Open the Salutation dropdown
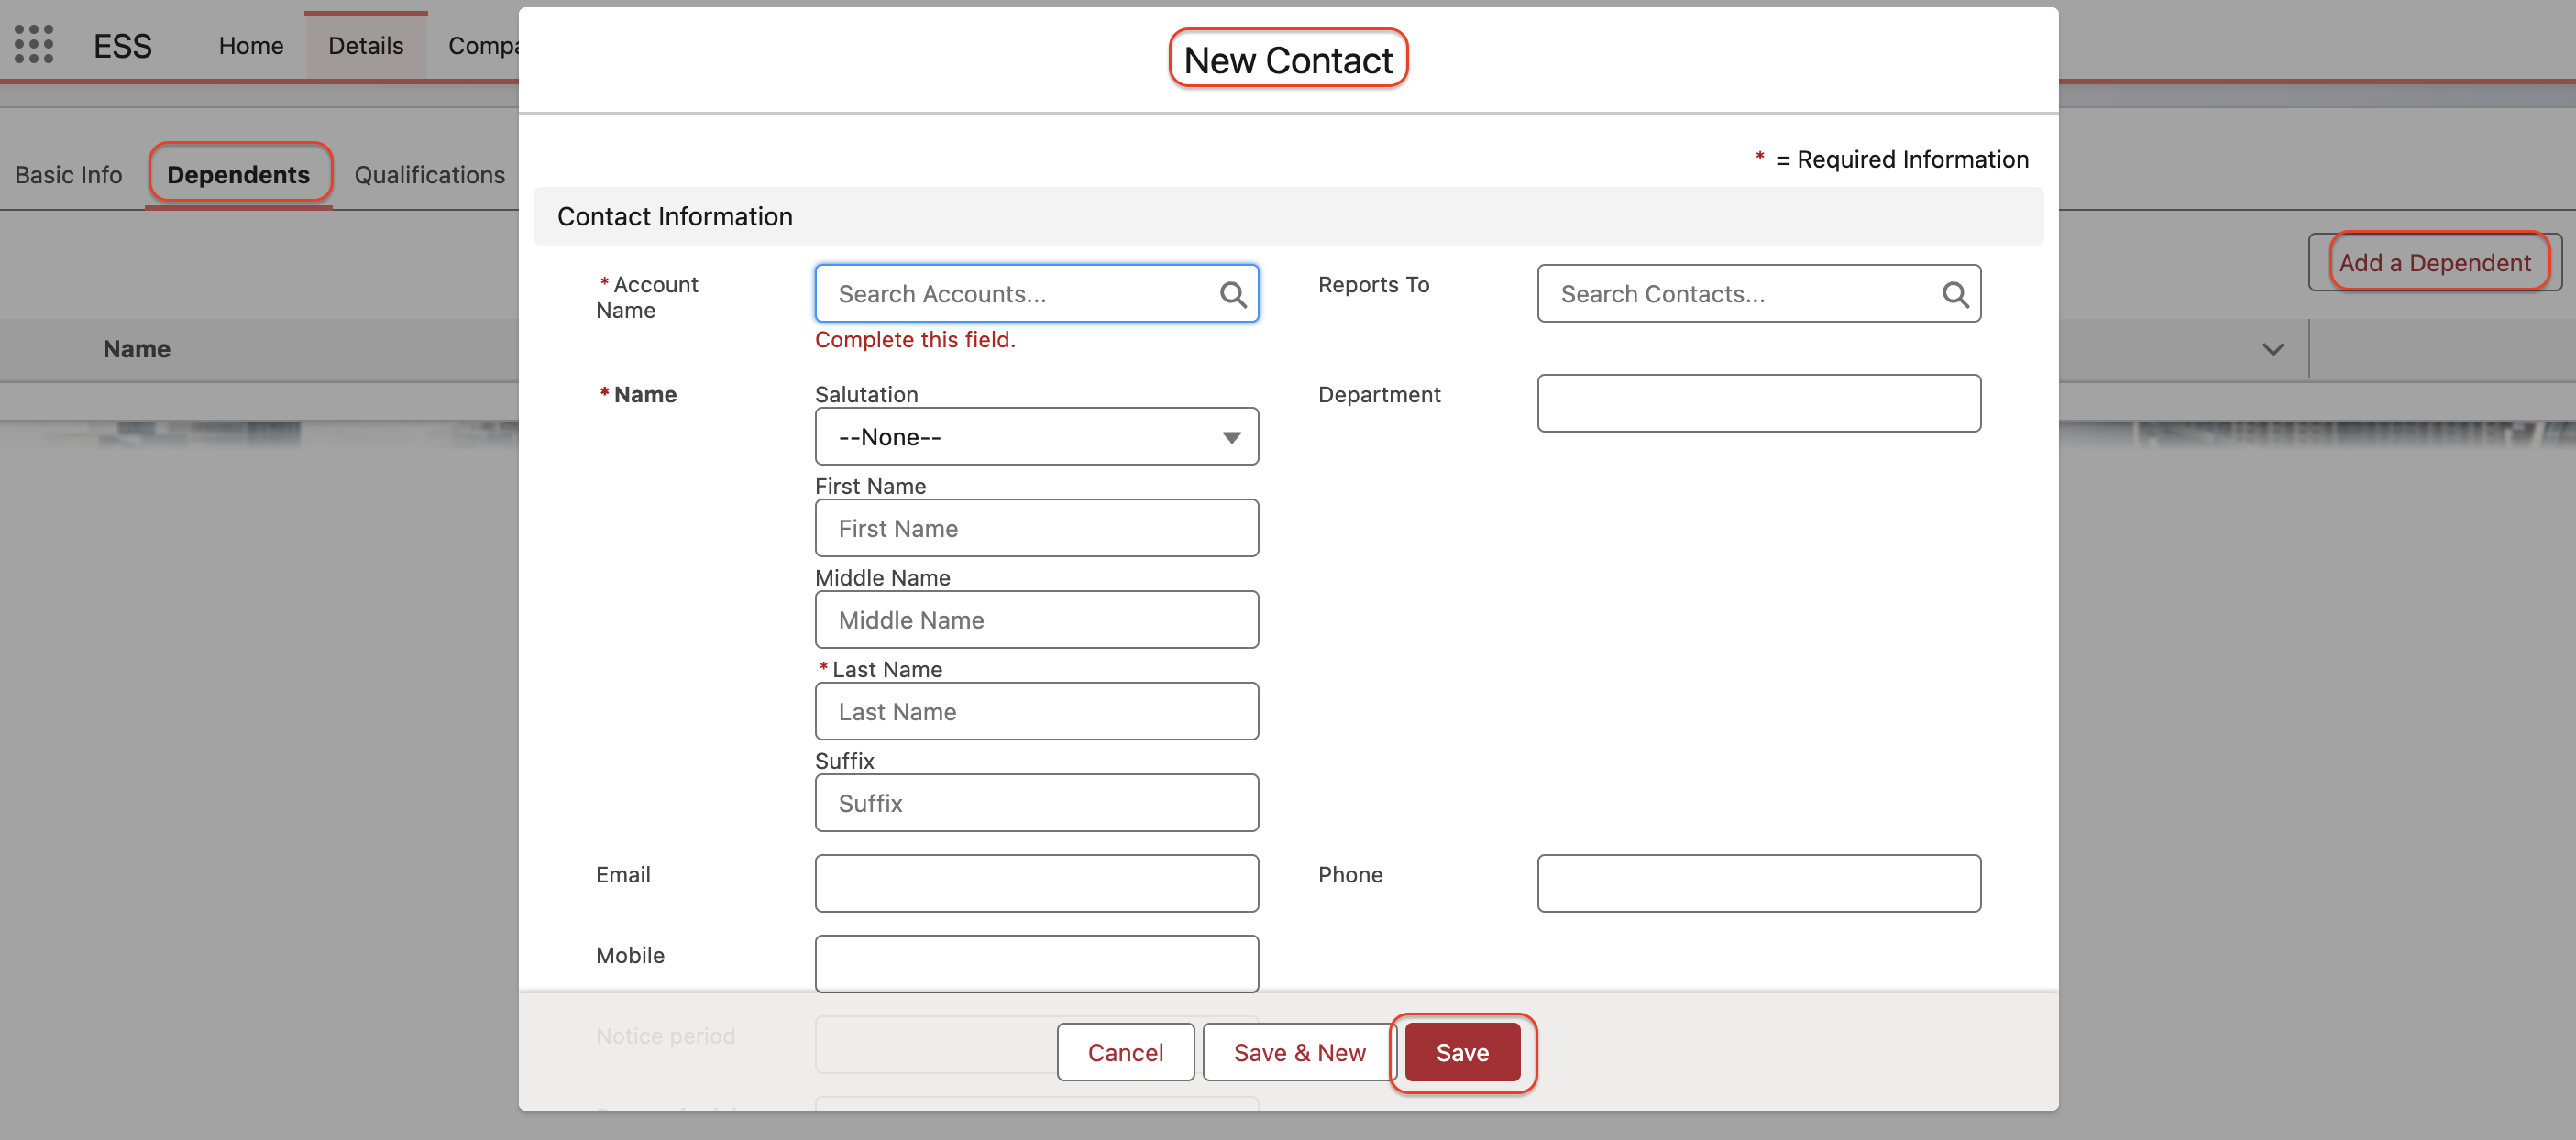This screenshot has width=2576, height=1140. point(1036,436)
